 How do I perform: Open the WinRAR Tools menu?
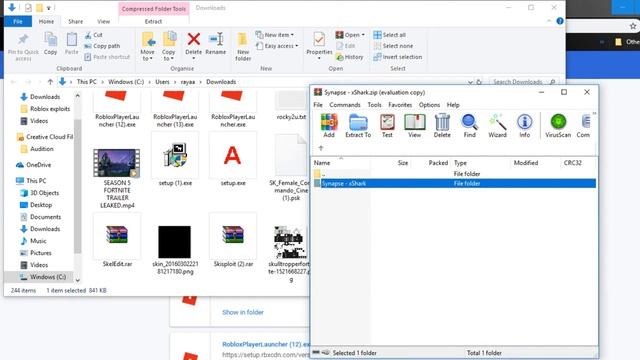coord(374,105)
